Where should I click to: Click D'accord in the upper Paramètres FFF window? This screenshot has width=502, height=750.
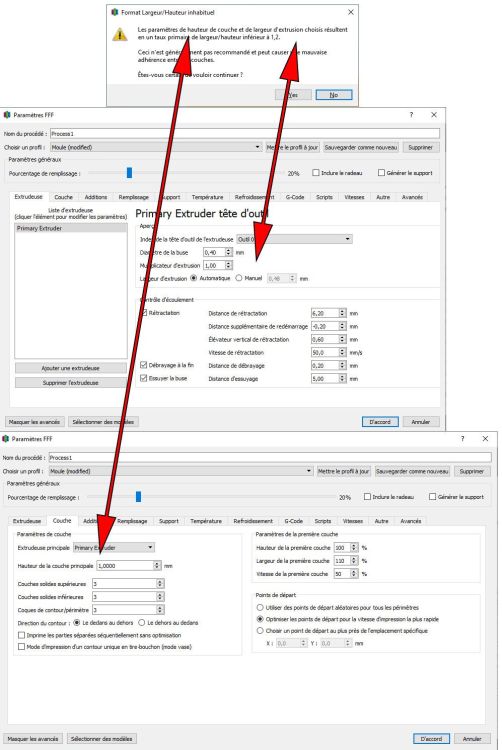(x=380, y=422)
